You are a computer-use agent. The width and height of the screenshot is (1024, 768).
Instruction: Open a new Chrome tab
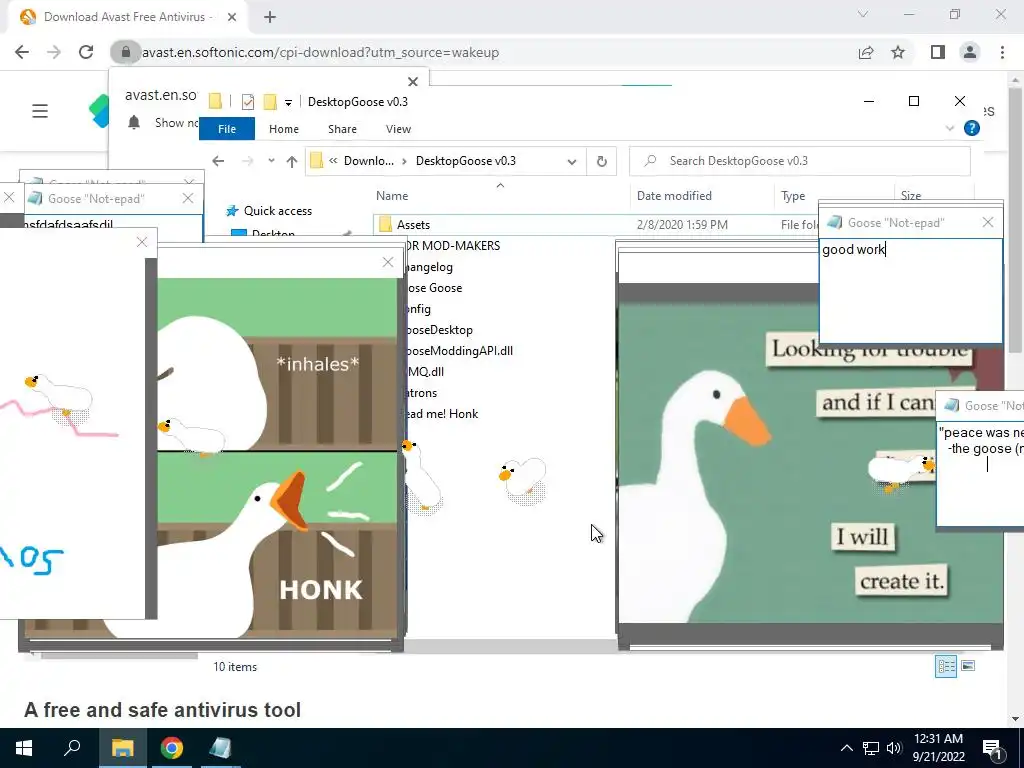(x=270, y=17)
